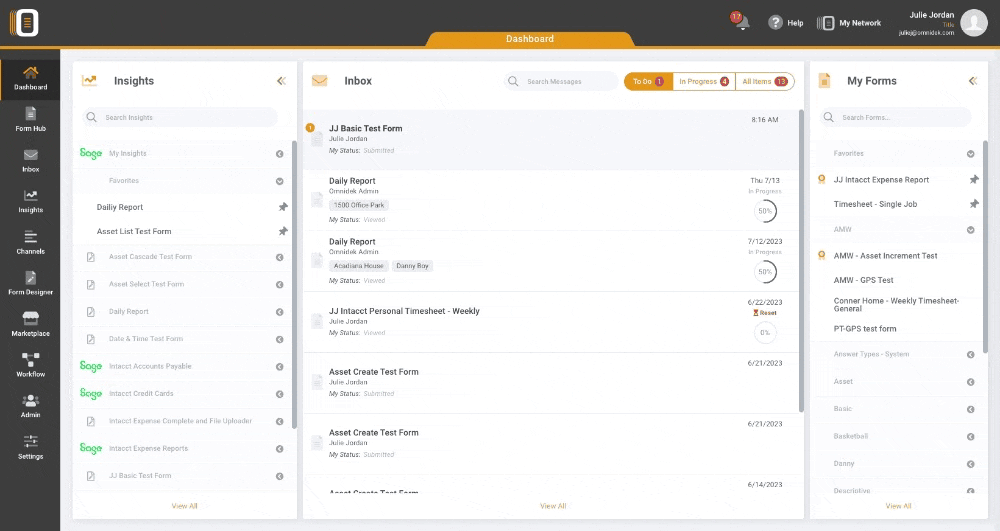Image resolution: width=1000 pixels, height=531 pixels.
Task: Open the My Network icon
Action: 826,23
